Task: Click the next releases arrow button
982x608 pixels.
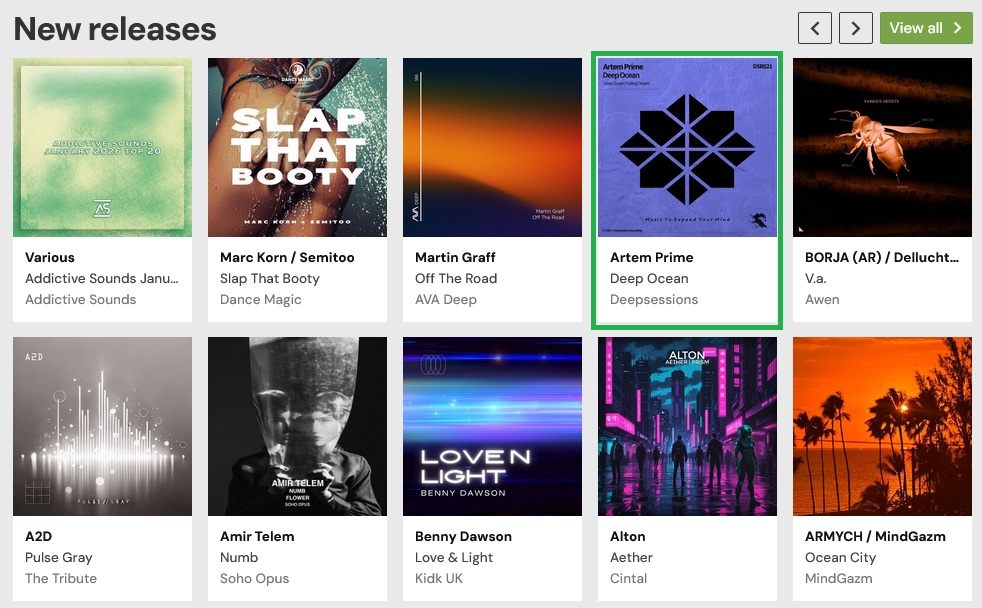Action: (855, 28)
